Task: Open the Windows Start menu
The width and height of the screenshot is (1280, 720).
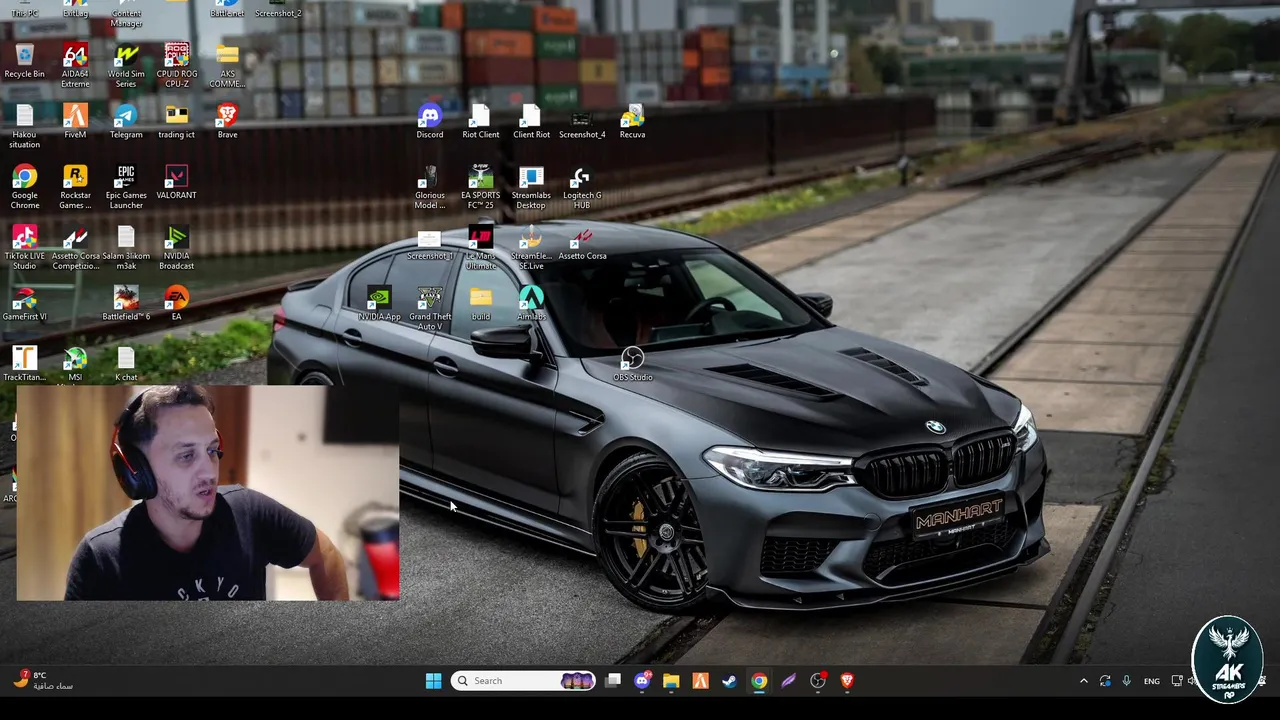Action: 433,681
